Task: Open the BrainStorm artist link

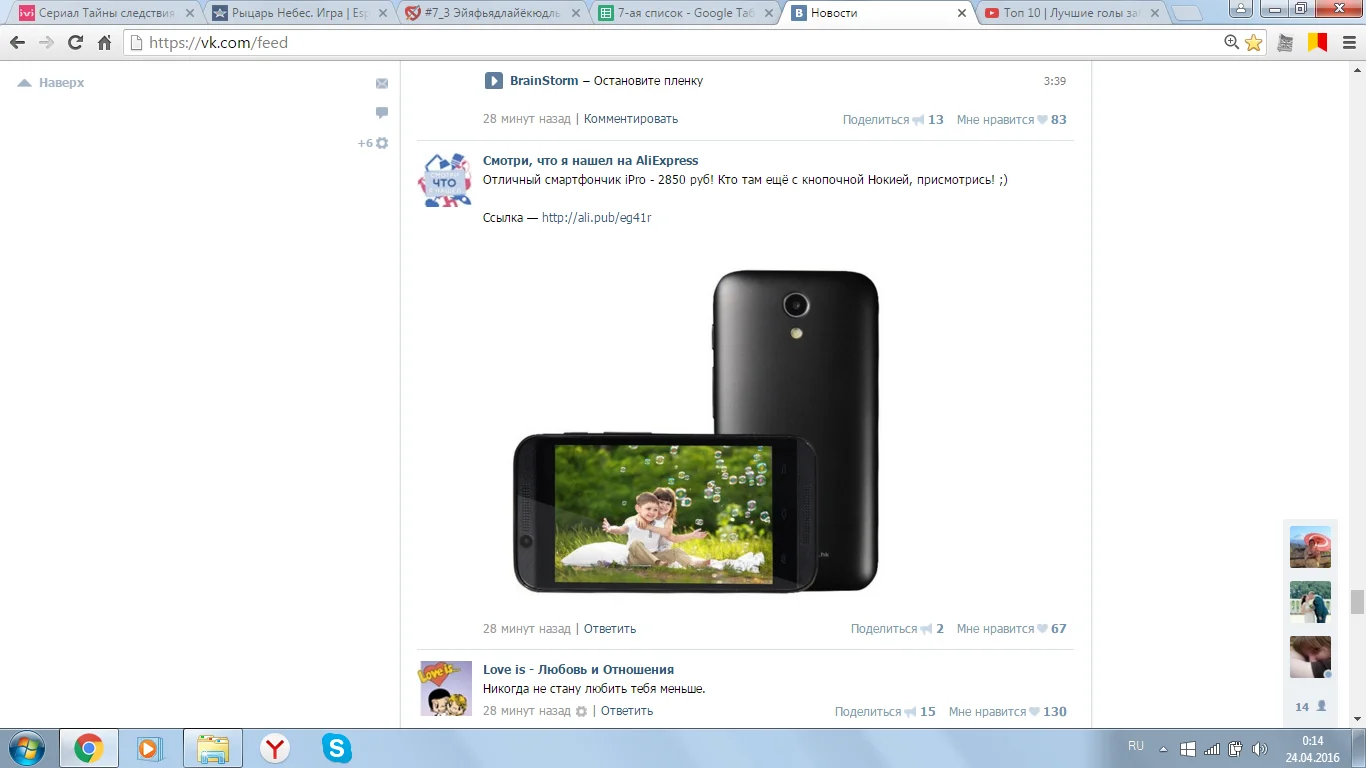Action: click(544, 81)
